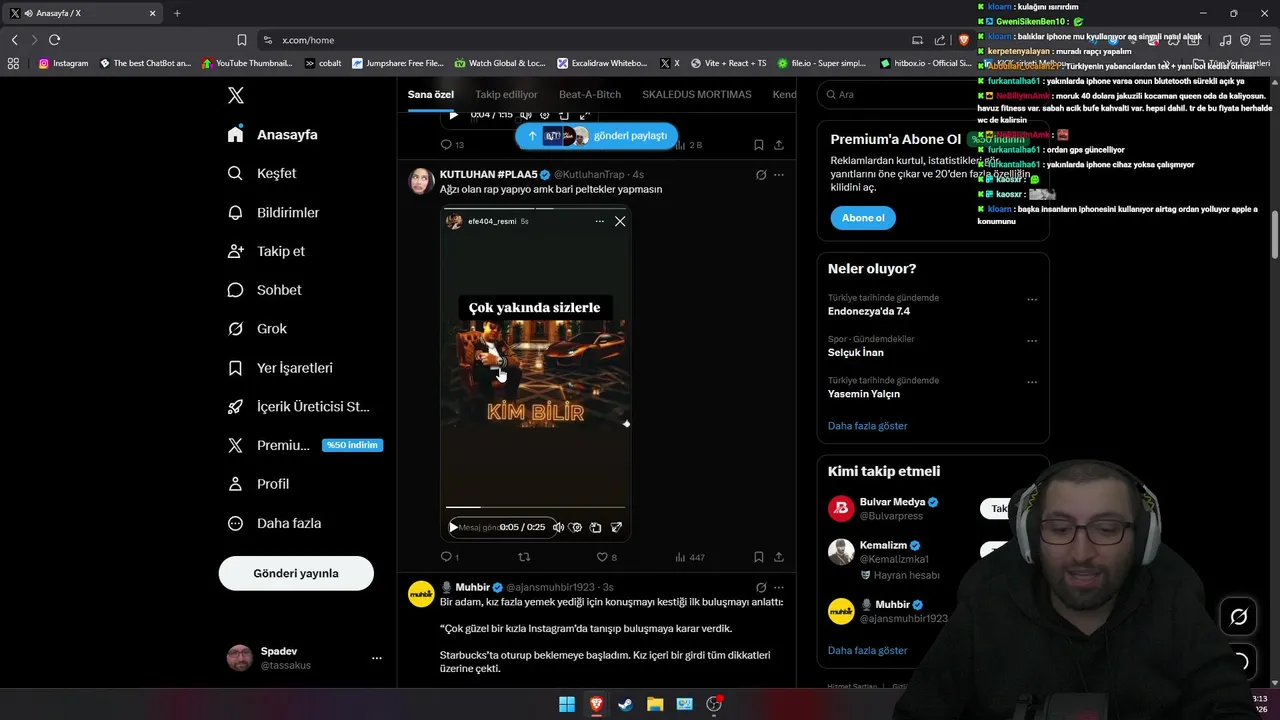Click Grok icon on KUTLUHAN post
Screen dimensions: 1280x720
[x=761, y=174]
